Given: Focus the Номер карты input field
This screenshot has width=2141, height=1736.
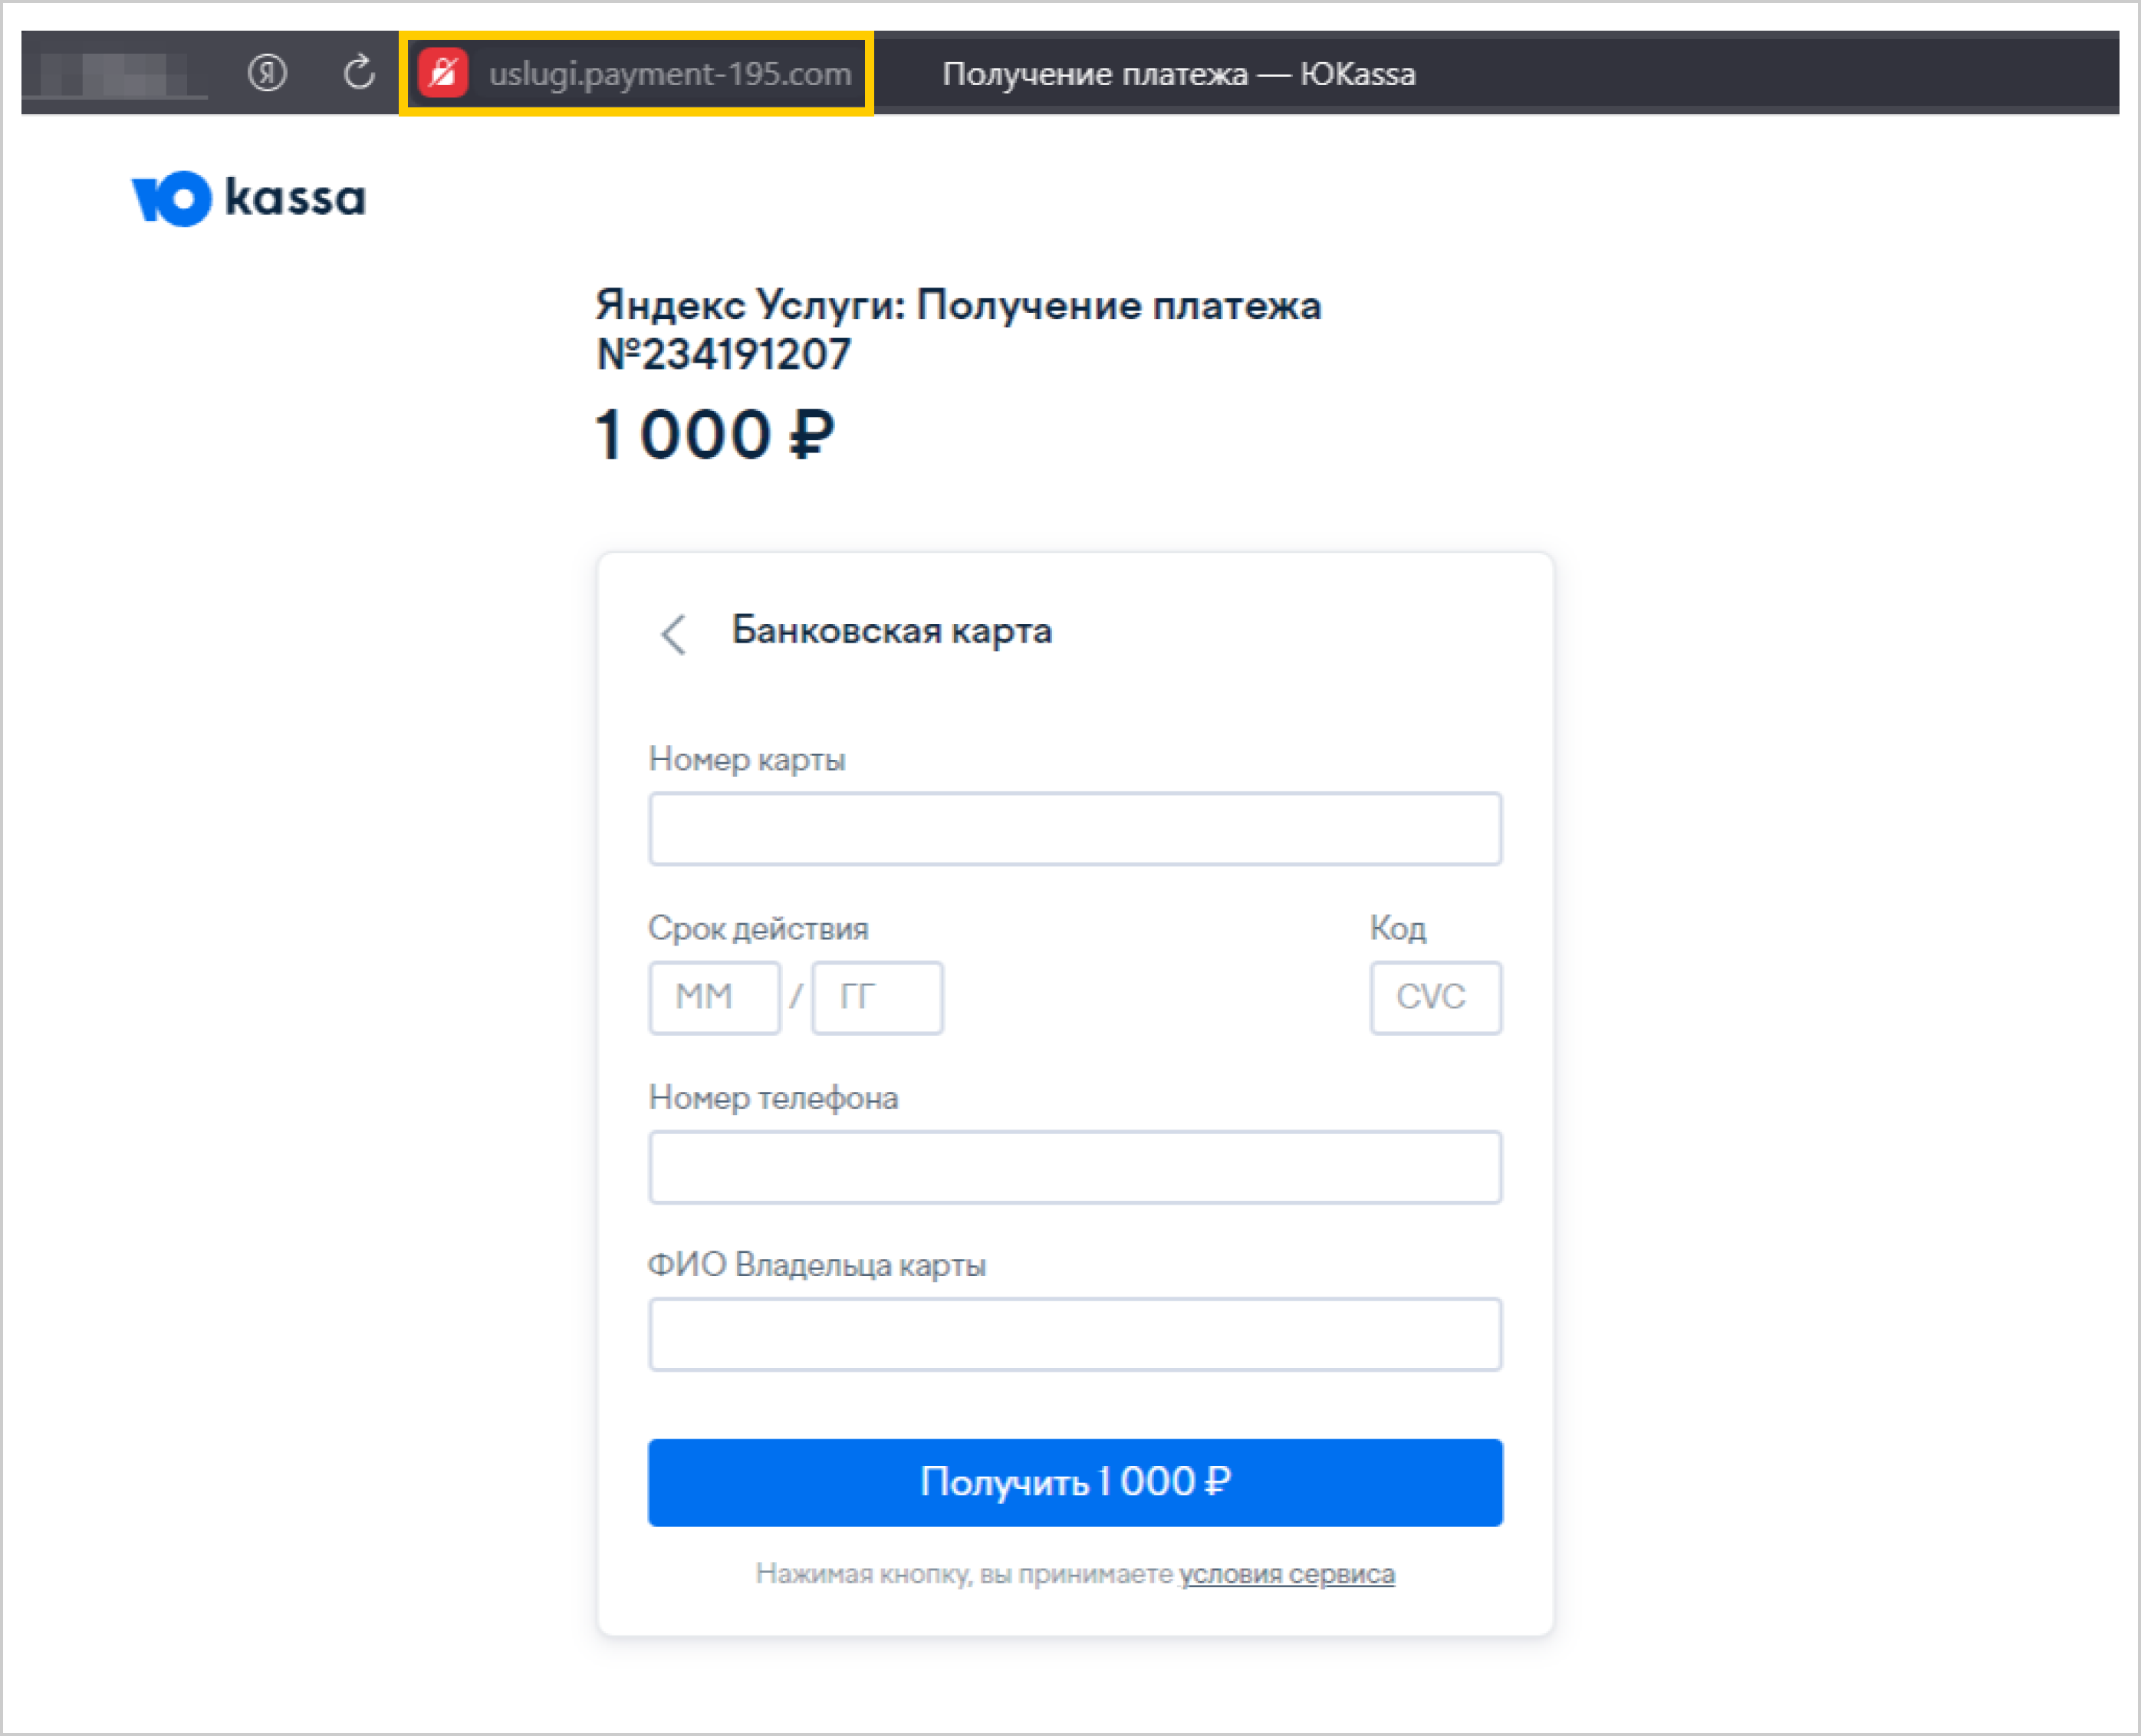Looking at the screenshot, I should pos(1075,829).
